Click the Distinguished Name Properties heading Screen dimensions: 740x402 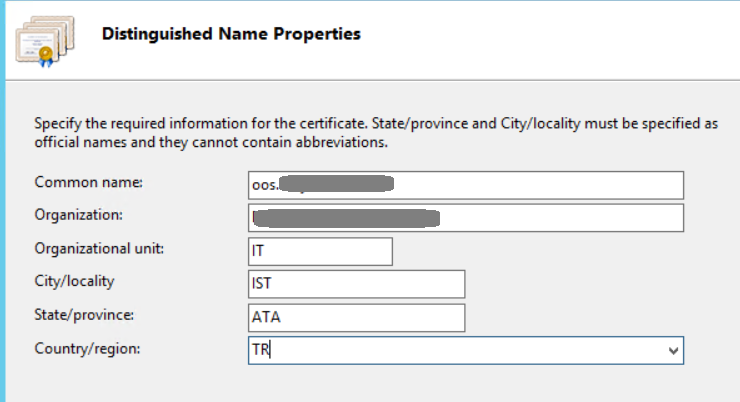(231, 34)
